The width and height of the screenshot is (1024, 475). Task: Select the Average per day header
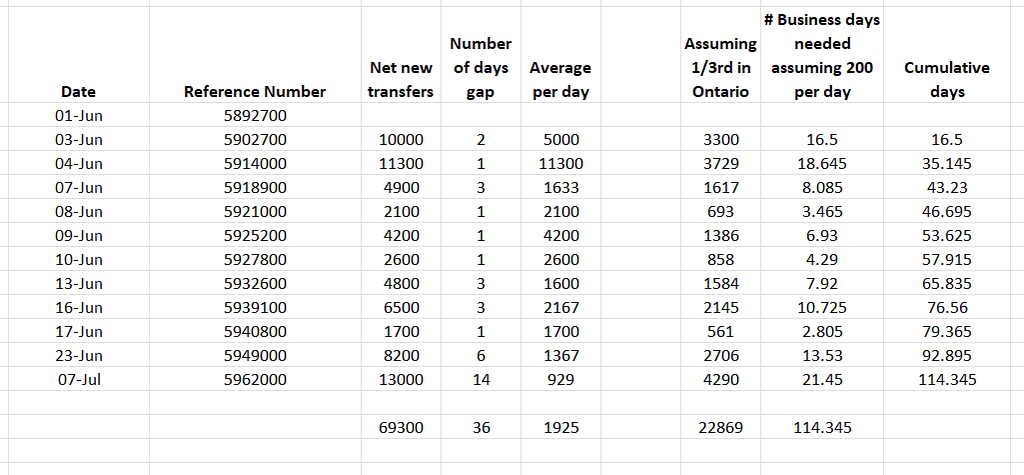click(x=560, y=80)
